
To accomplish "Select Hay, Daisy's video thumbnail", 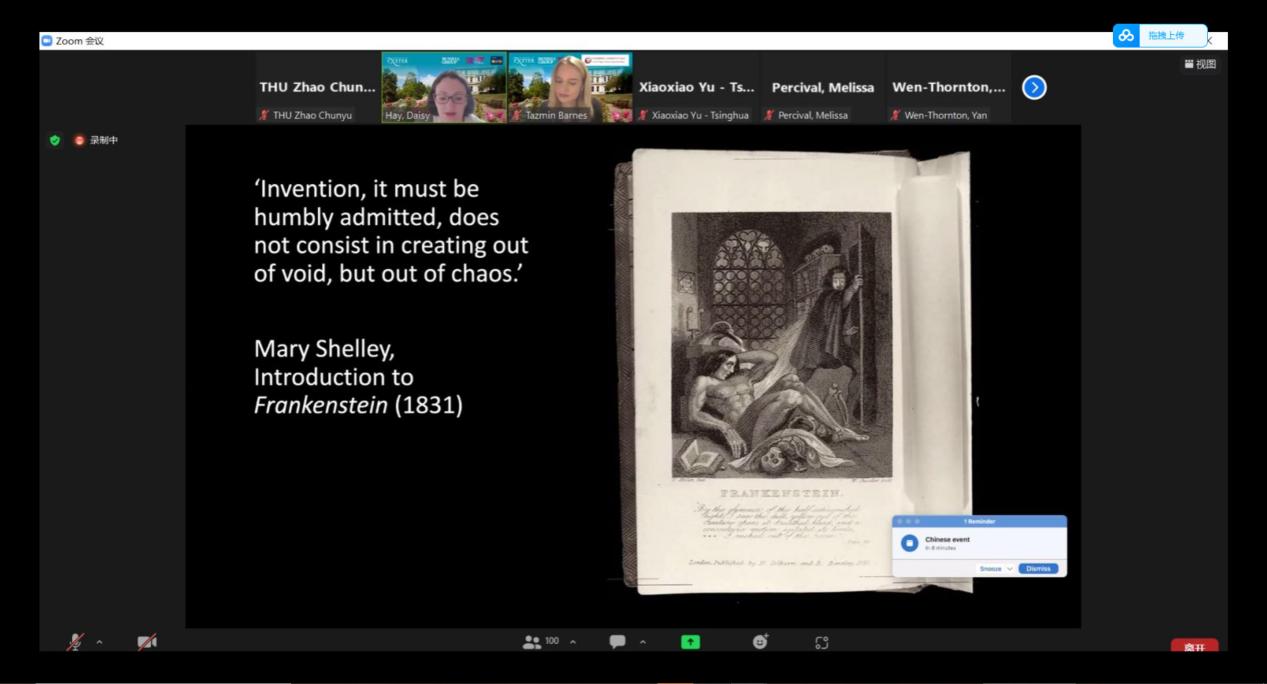I will 444,88.
